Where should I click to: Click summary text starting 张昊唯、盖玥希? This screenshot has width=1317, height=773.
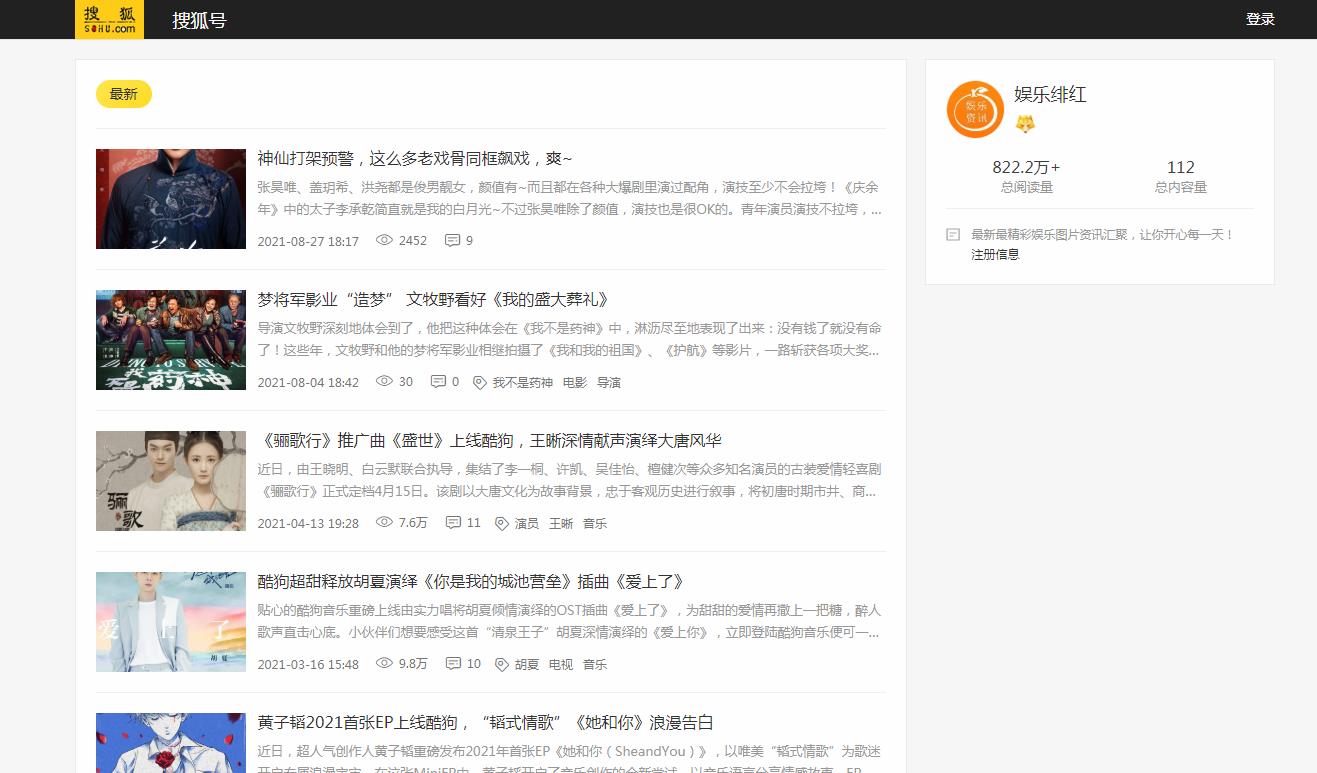tap(570, 198)
